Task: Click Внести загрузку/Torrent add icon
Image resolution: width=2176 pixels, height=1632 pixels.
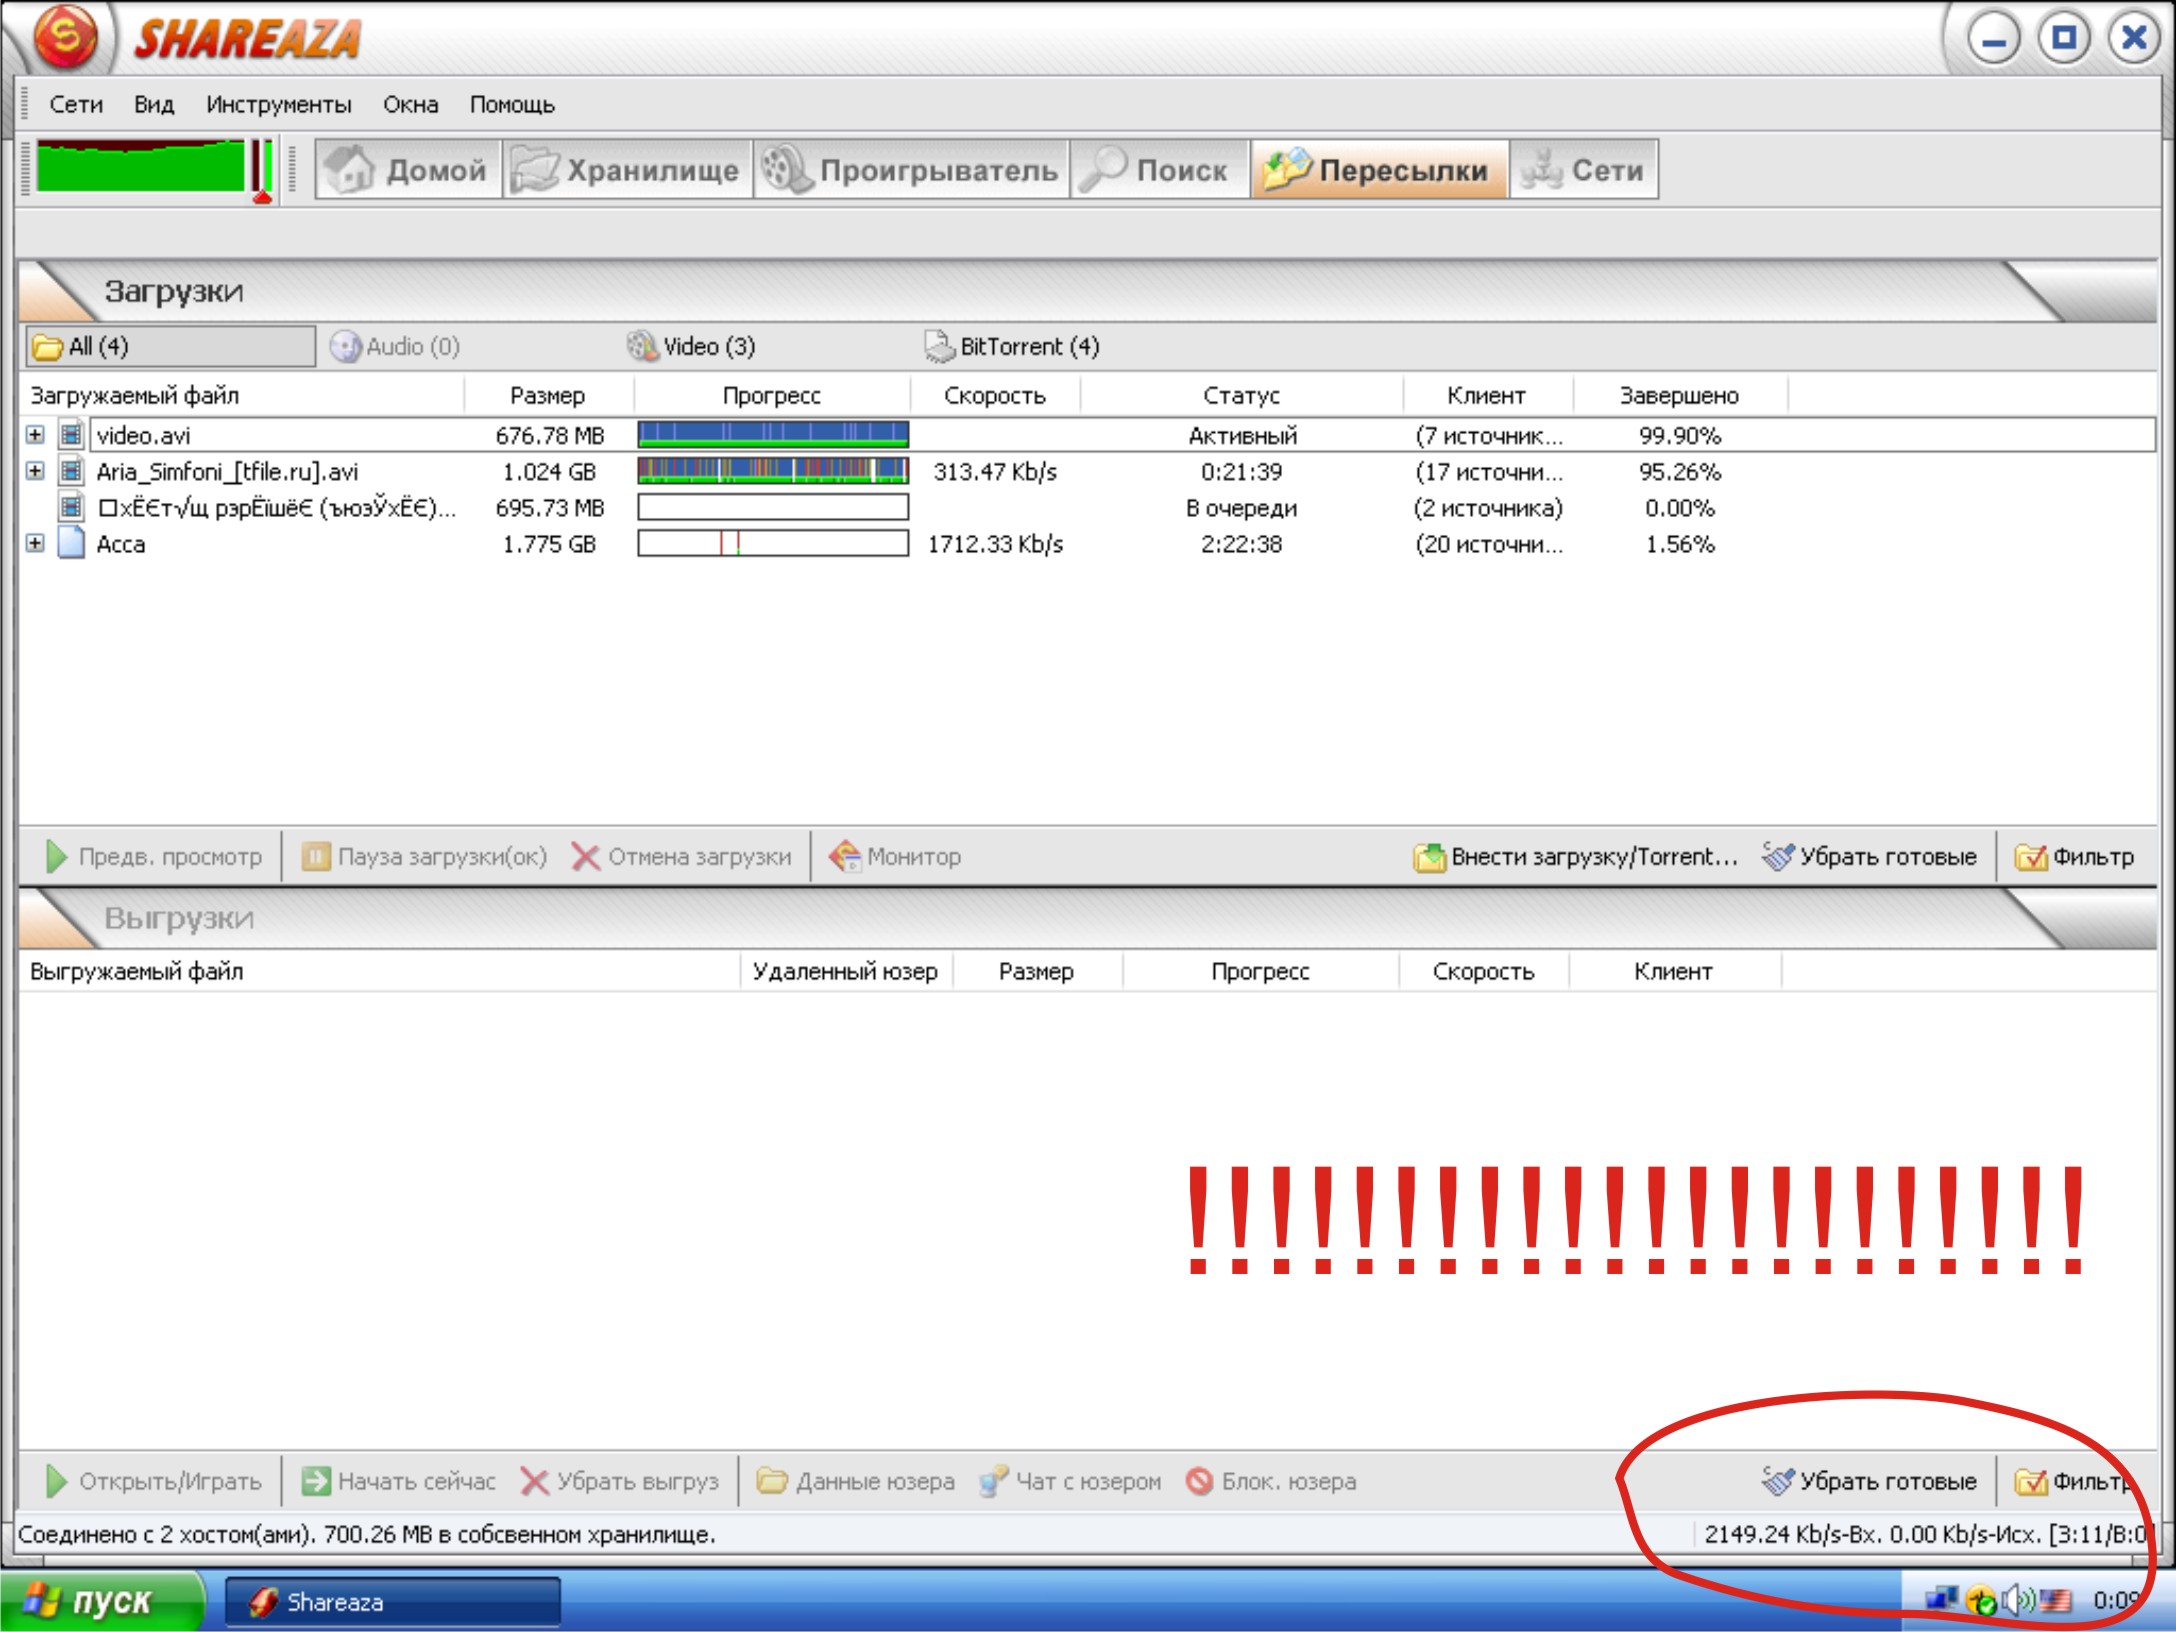Action: tap(1430, 857)
